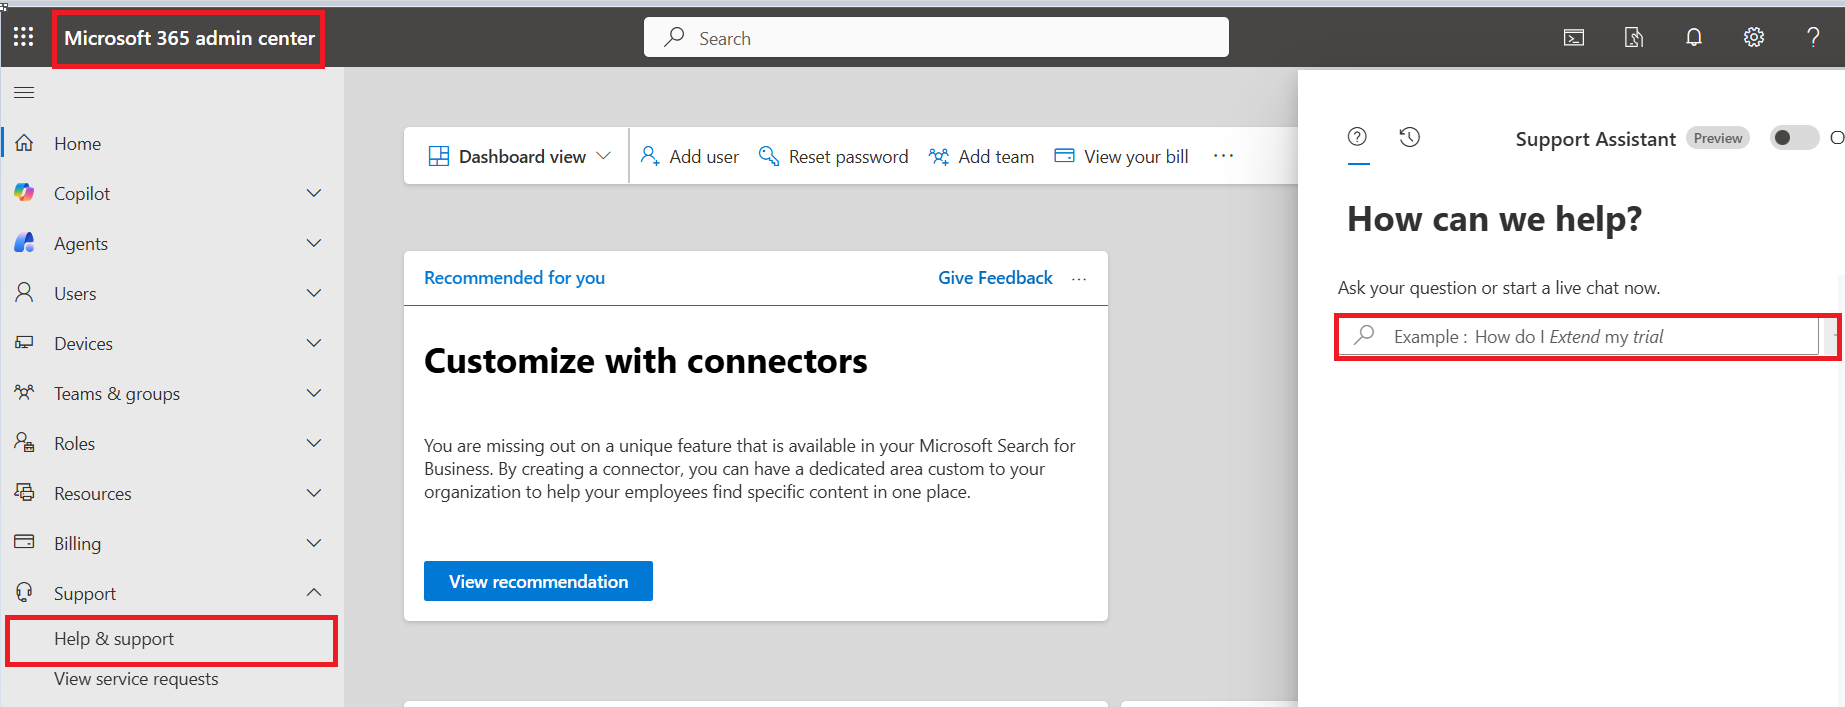Screen dimensions: 1845x707
Task: Open the Cloud Shell icon in header
Action: 1574,38
